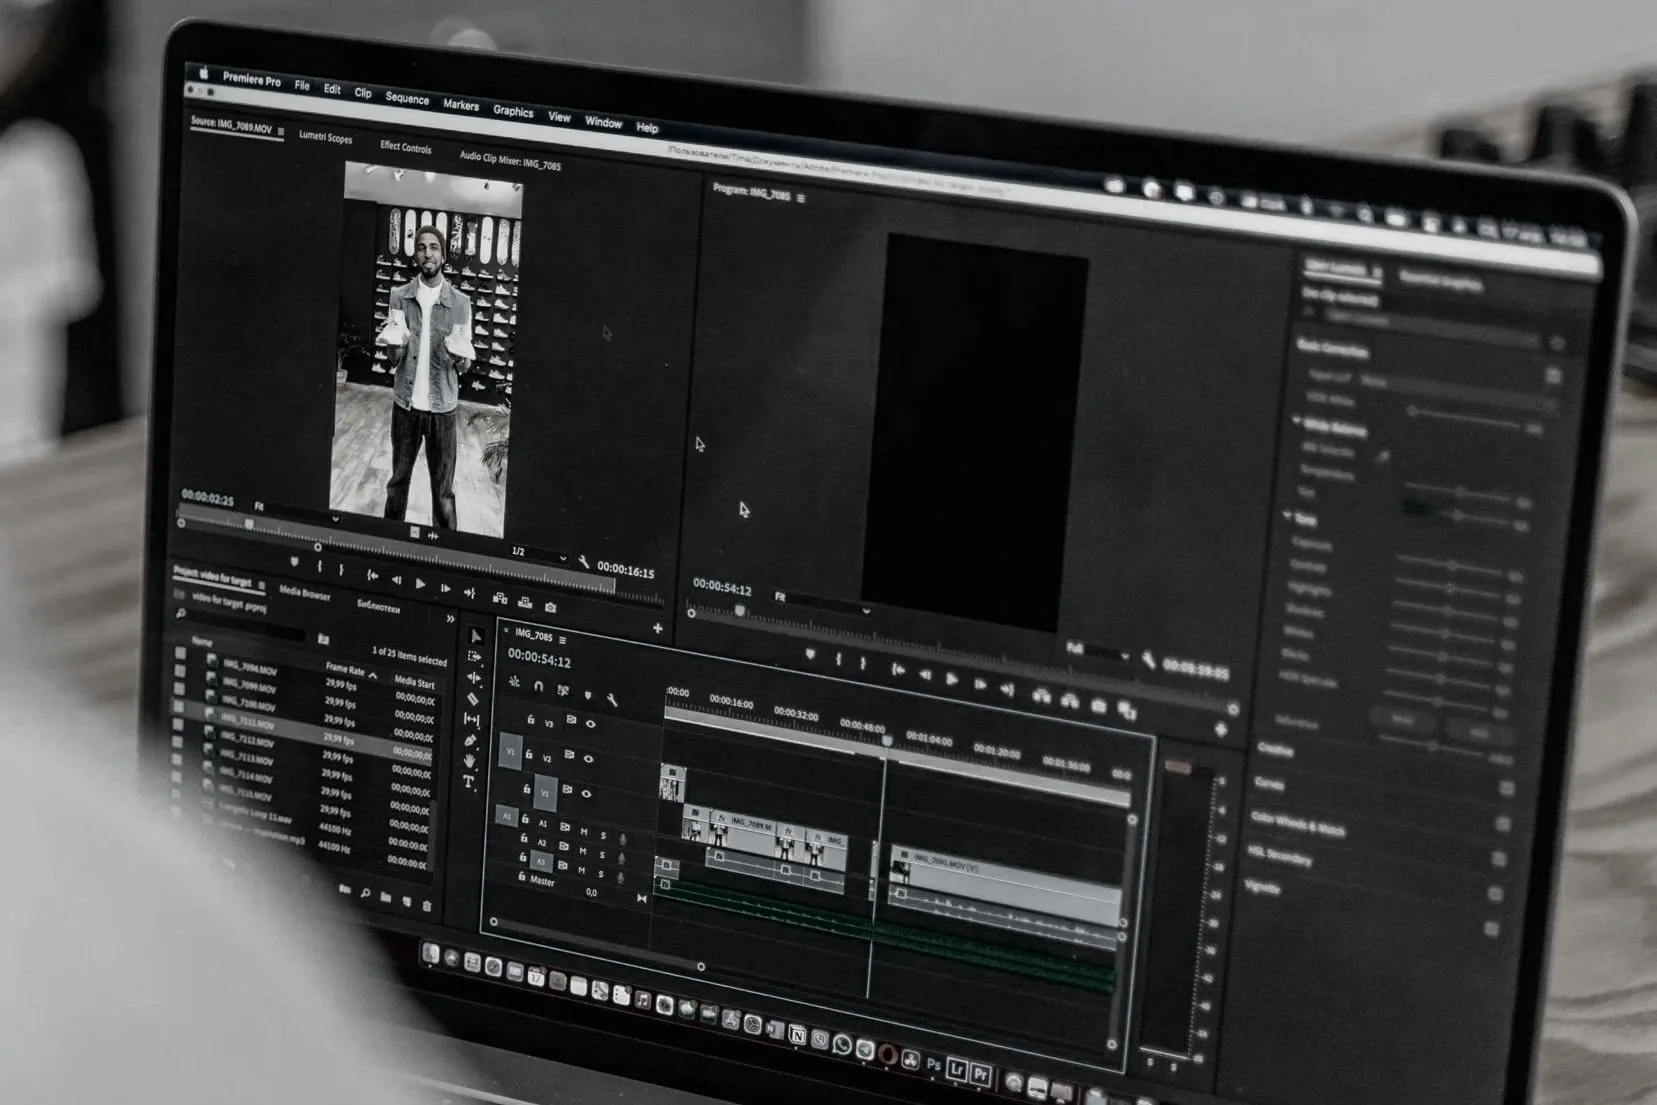Screen dimensions: 1657x1105
Task: Open WhatsApp from the dock
Action: (842, 1046)
